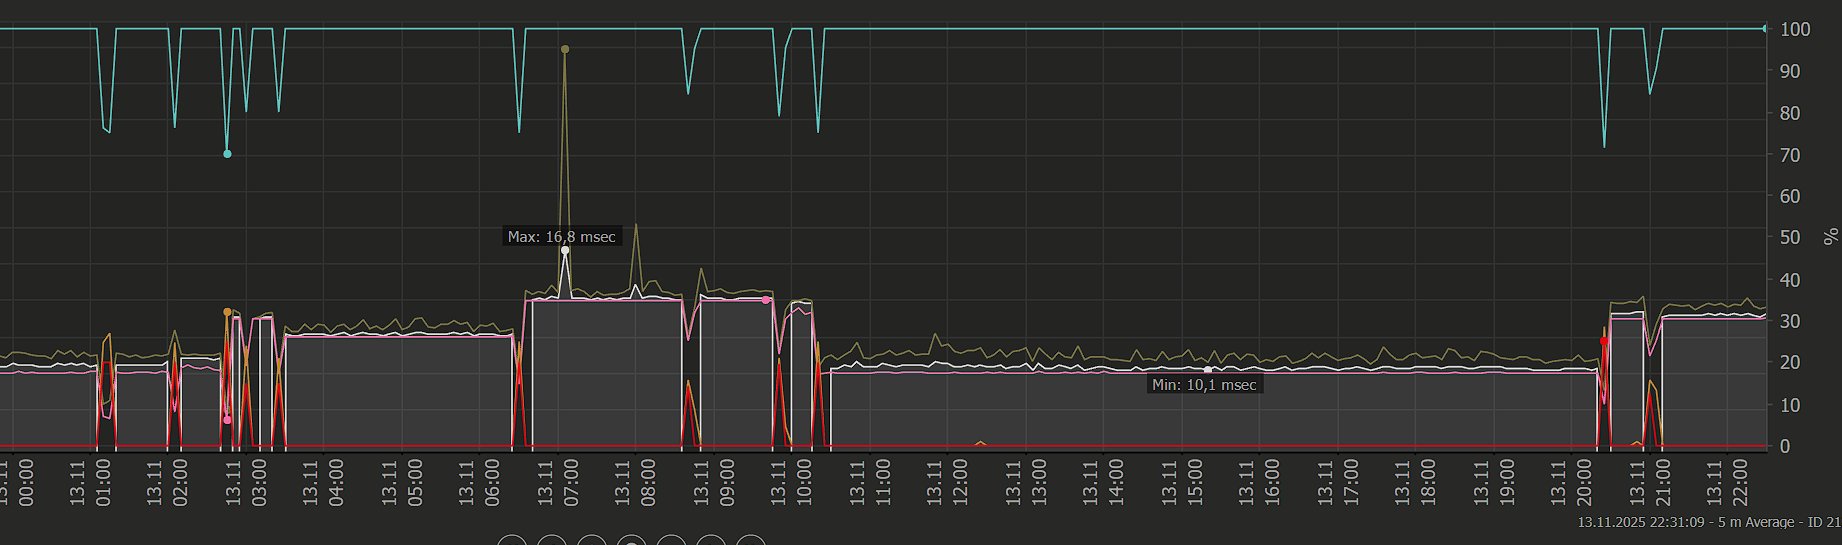
Task: Click the cyan endpoint marker at 100 percent
Action: point(1764,29)
